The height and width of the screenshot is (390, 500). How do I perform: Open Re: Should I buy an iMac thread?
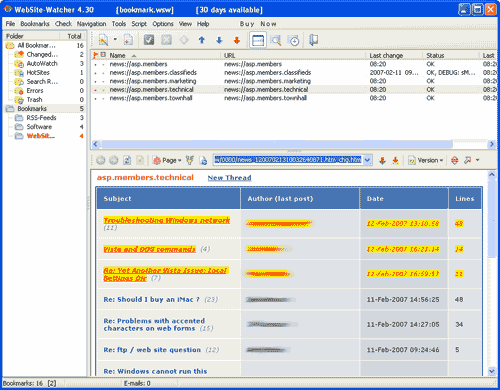(152, 299)
